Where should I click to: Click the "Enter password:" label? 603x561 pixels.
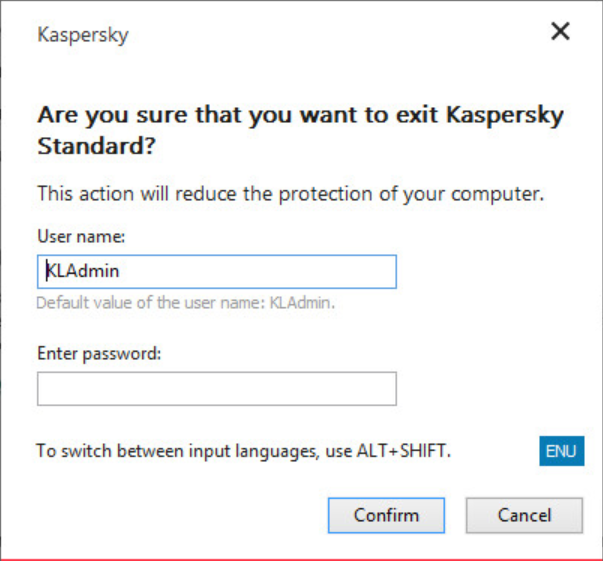[x=99, y=353]
